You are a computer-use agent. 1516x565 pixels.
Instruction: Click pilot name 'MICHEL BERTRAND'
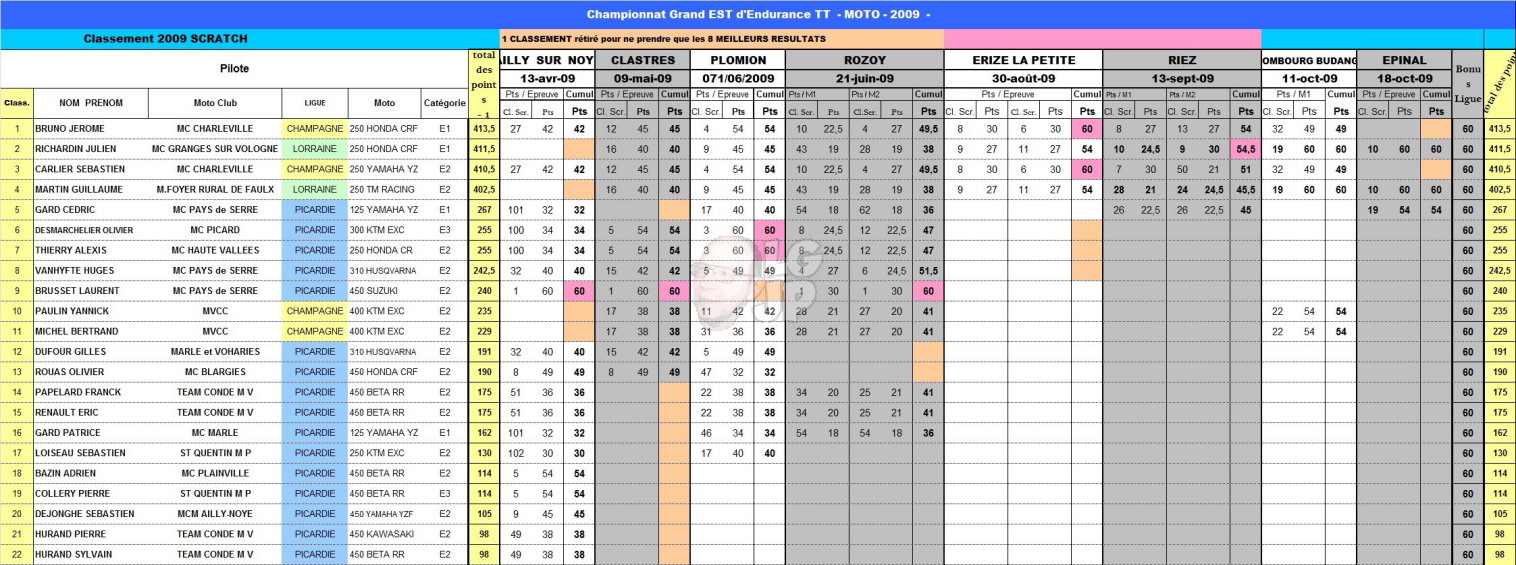click(x=76, y=331)
